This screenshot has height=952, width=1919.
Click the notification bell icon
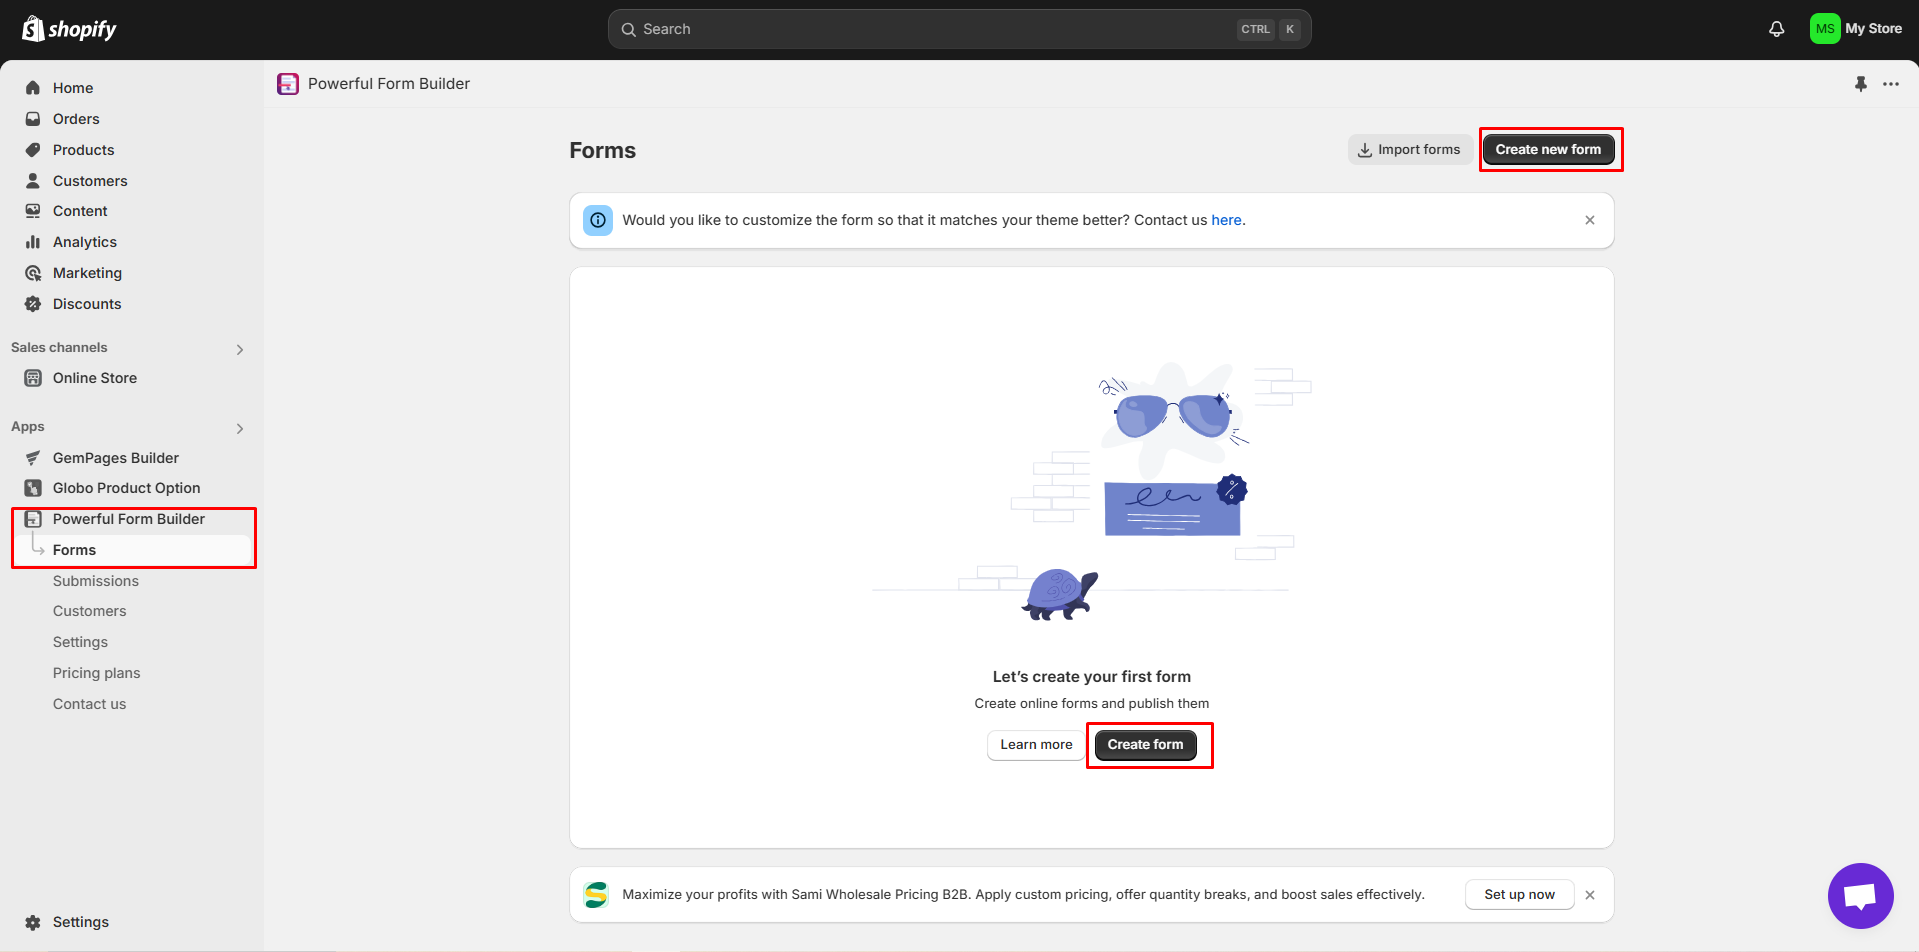[x=1776, y=29]
